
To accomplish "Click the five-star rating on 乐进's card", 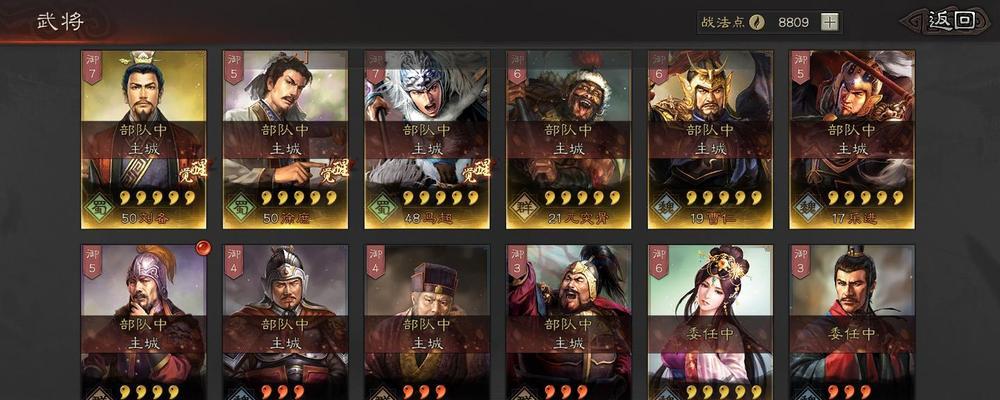I will click(x=866, y=198).
